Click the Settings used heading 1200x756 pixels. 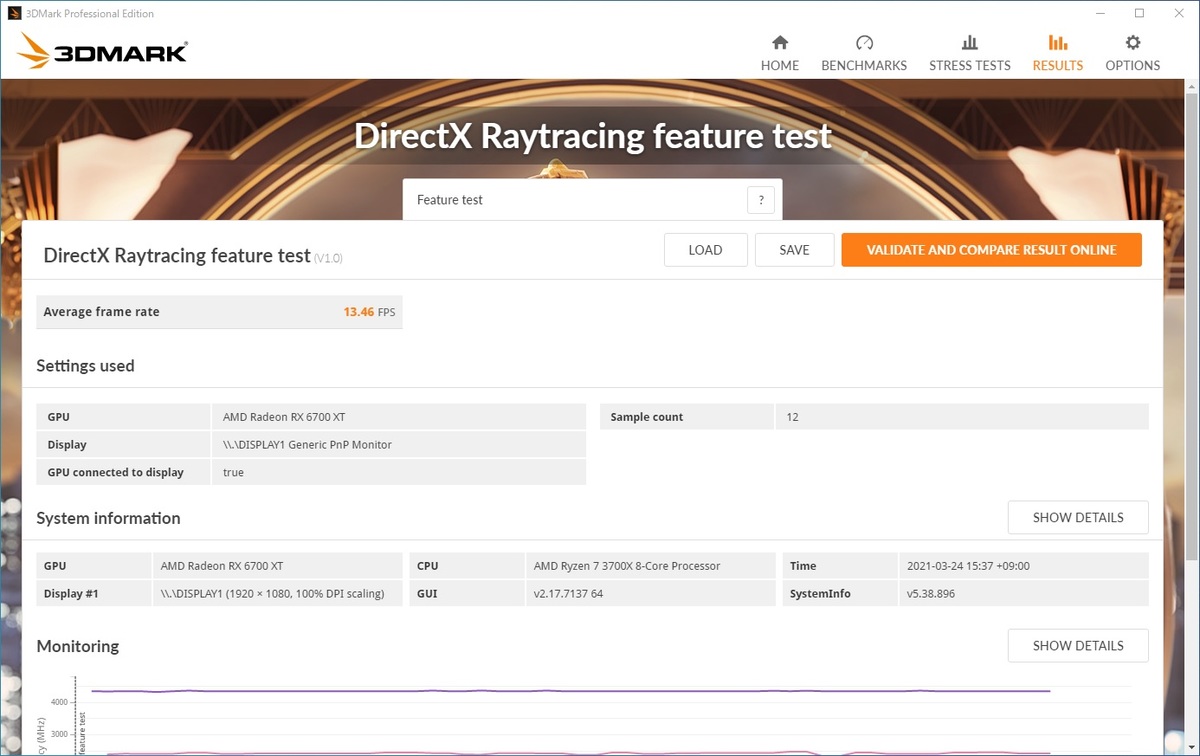(x=85, y=366)
